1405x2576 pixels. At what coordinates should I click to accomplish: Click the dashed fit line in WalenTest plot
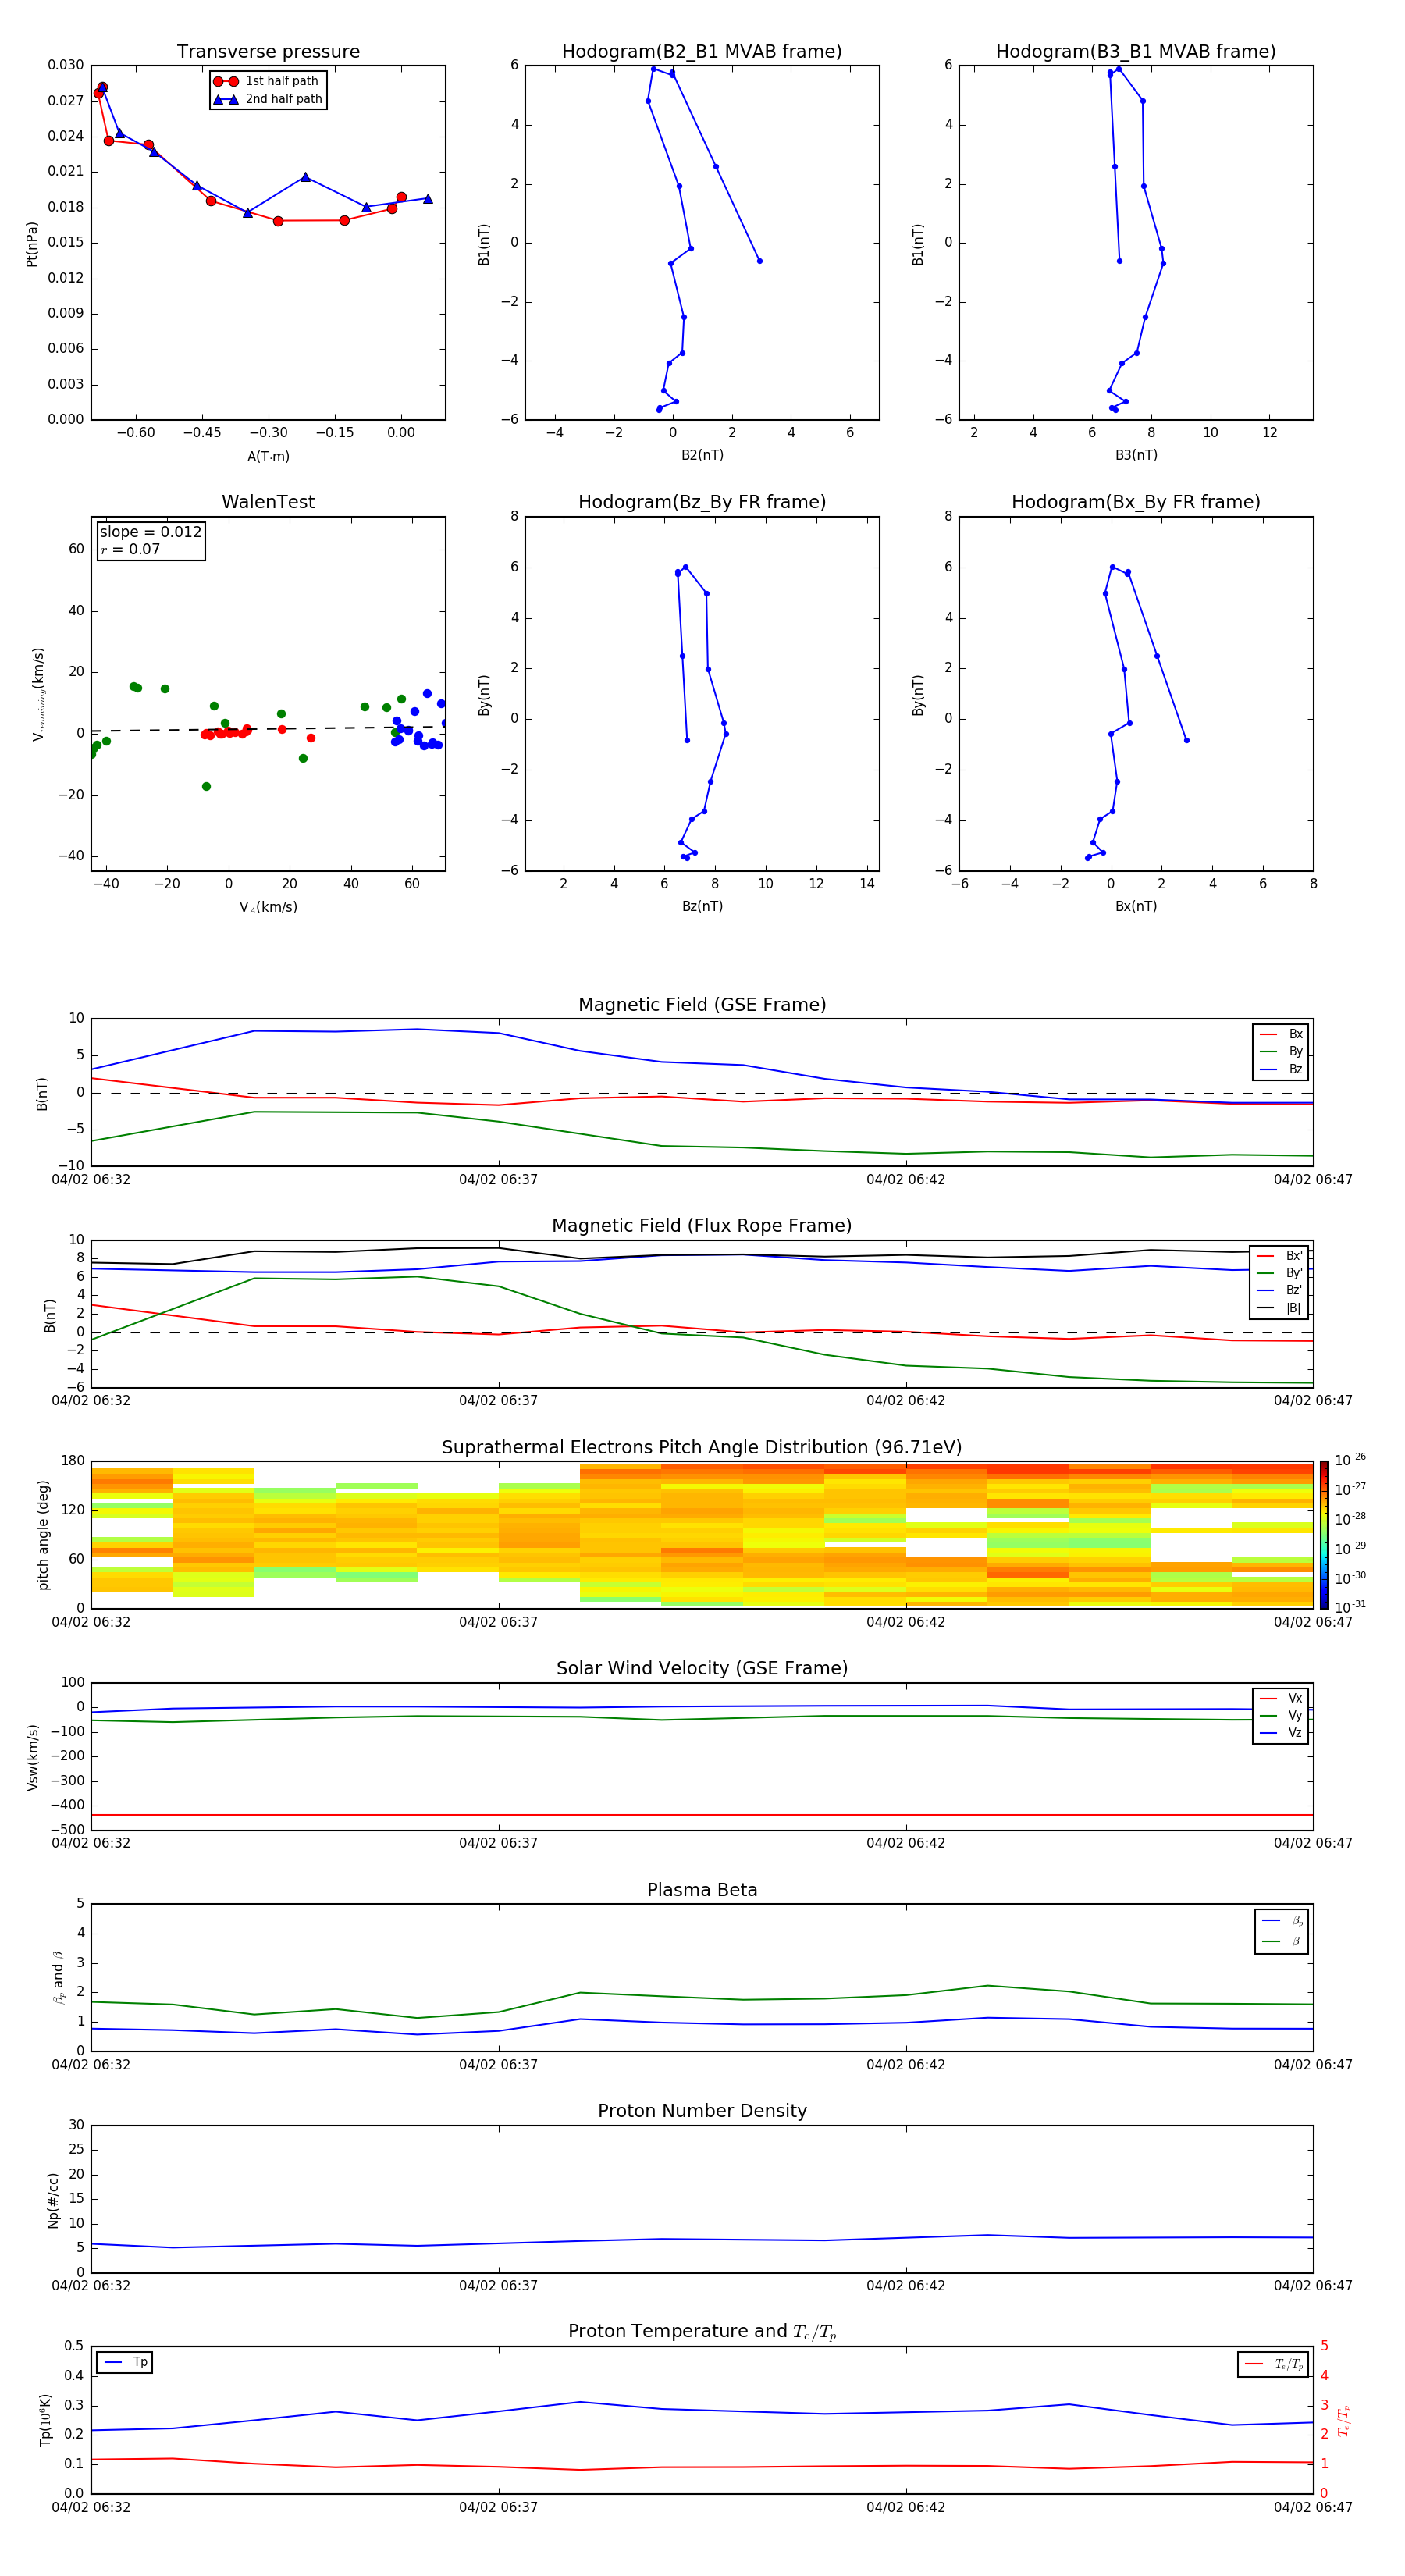[268, 729]
